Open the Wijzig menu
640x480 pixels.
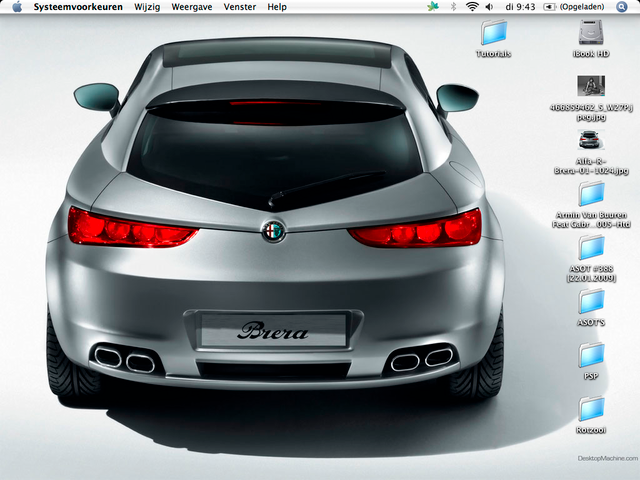pyautogui.click(x=147, y=7)
